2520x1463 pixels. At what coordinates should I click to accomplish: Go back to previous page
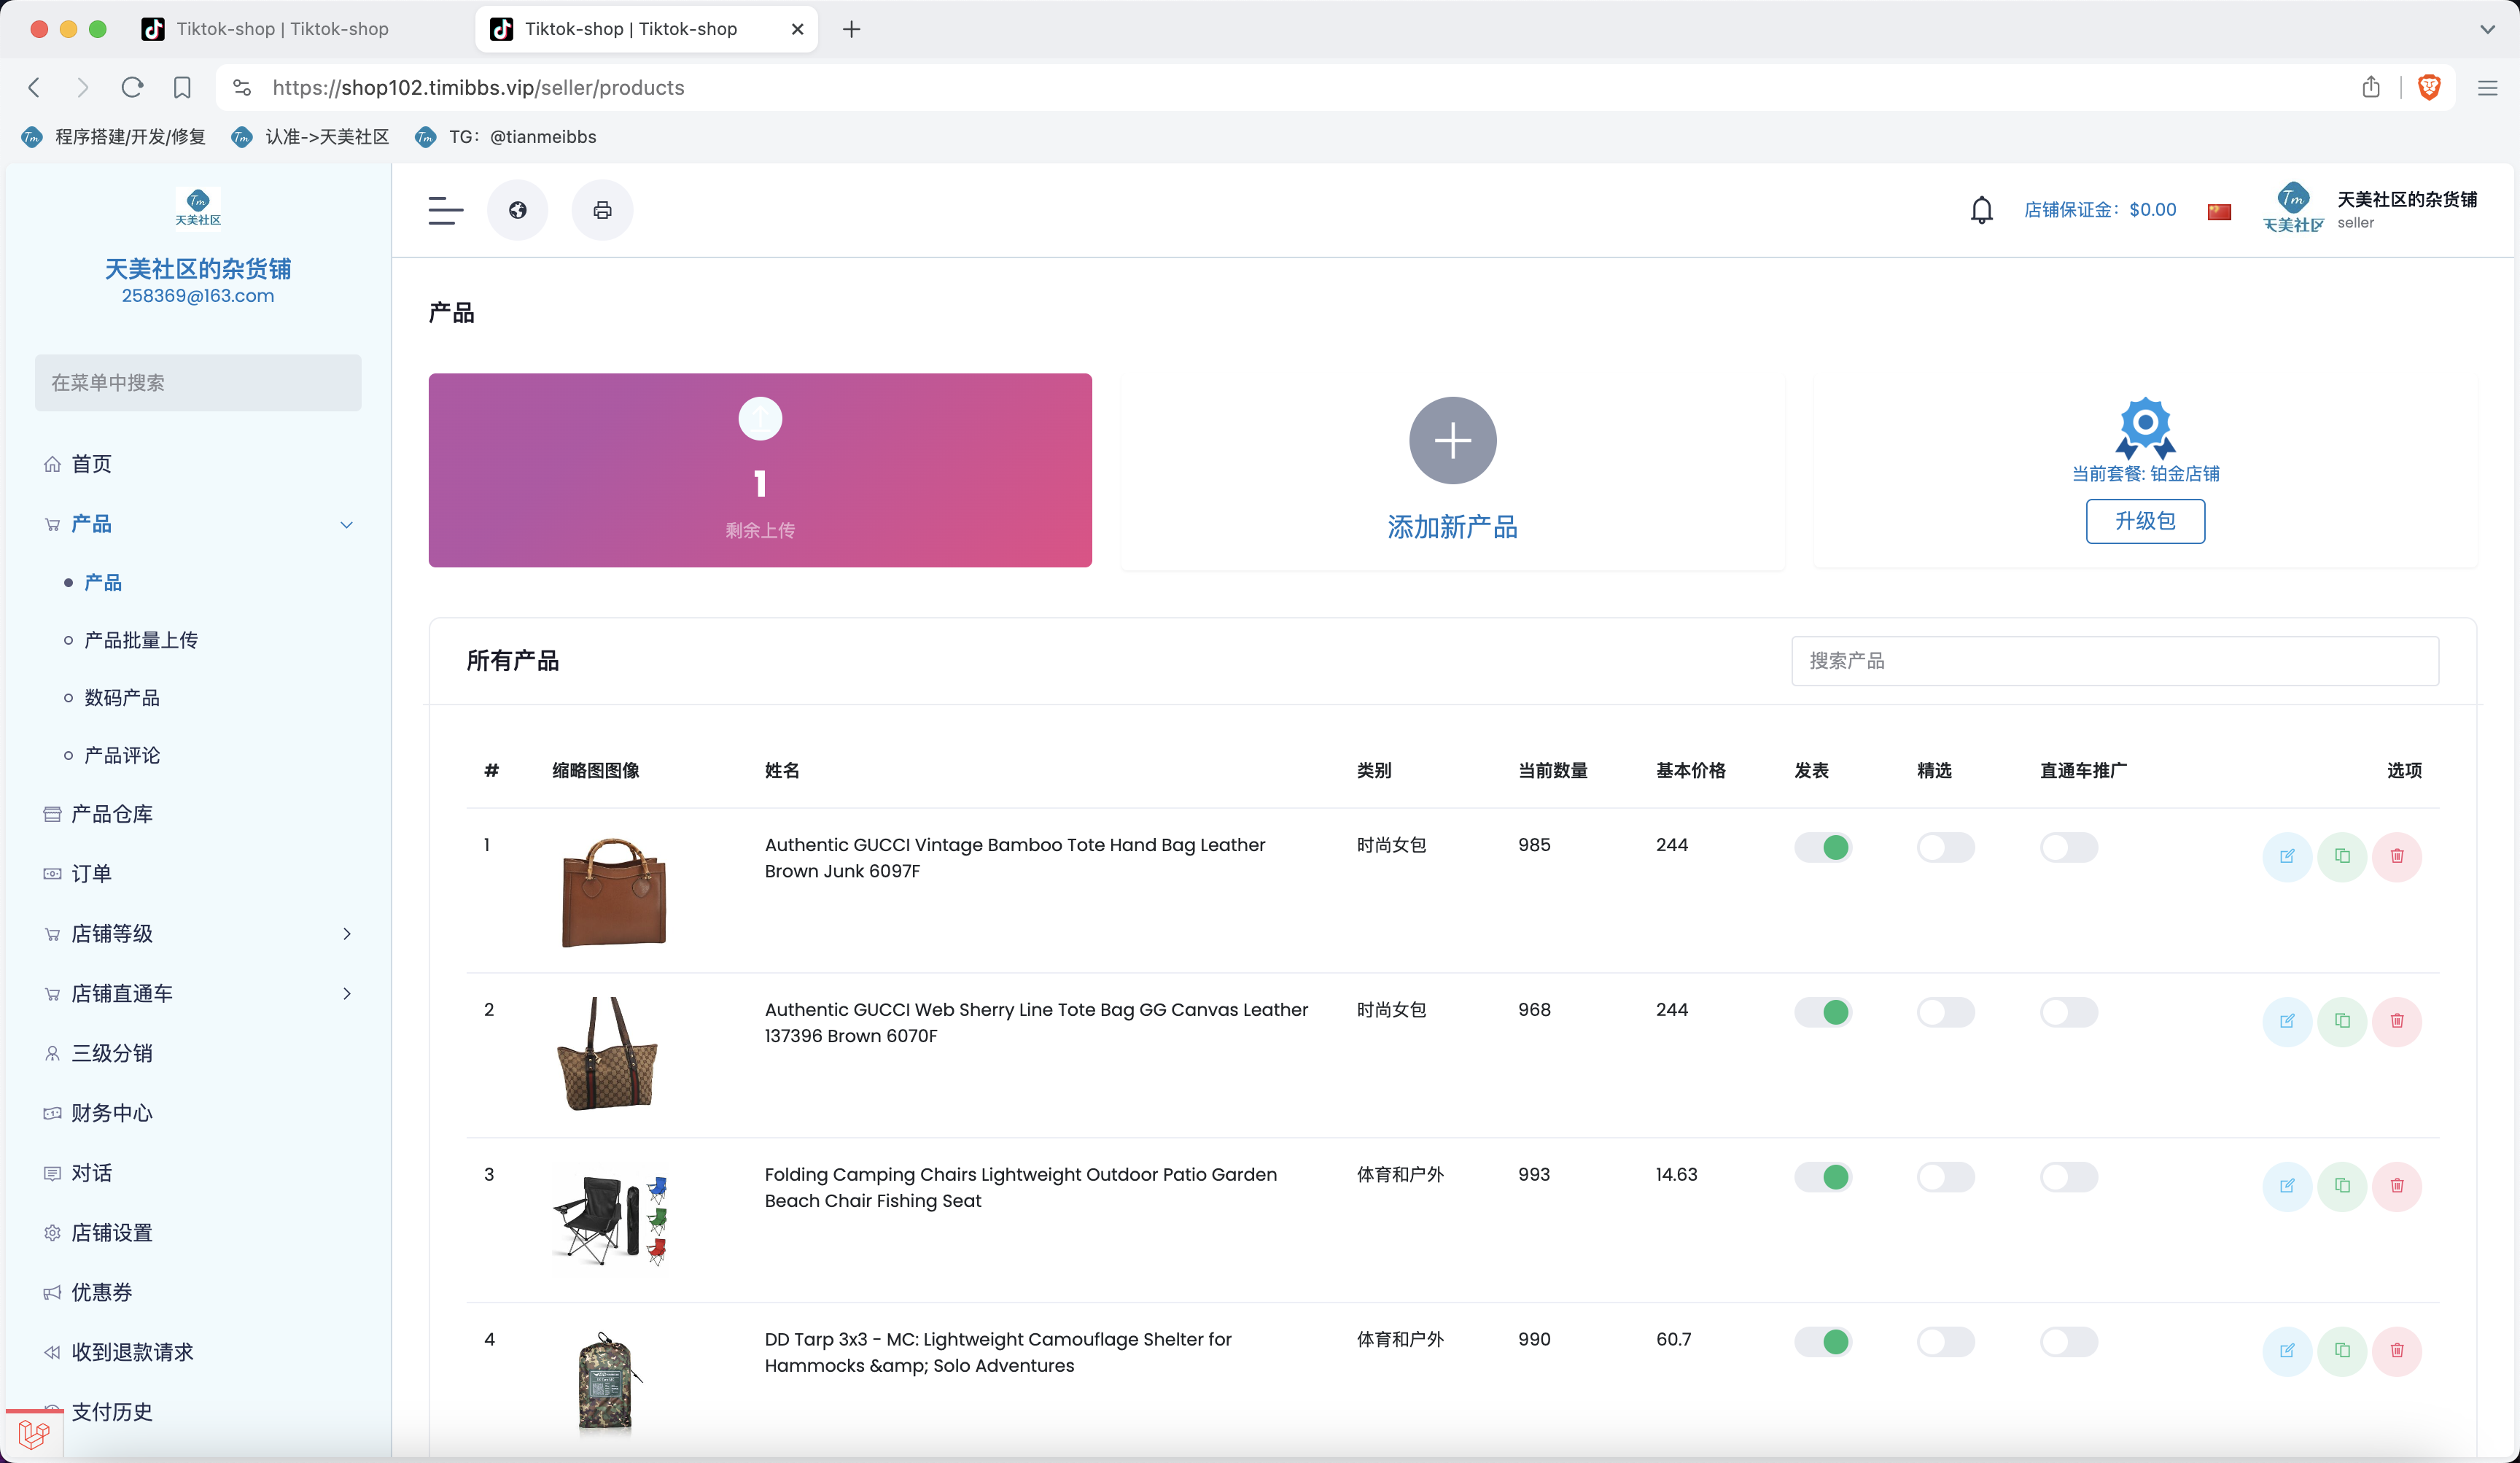[x=34, y=88]
